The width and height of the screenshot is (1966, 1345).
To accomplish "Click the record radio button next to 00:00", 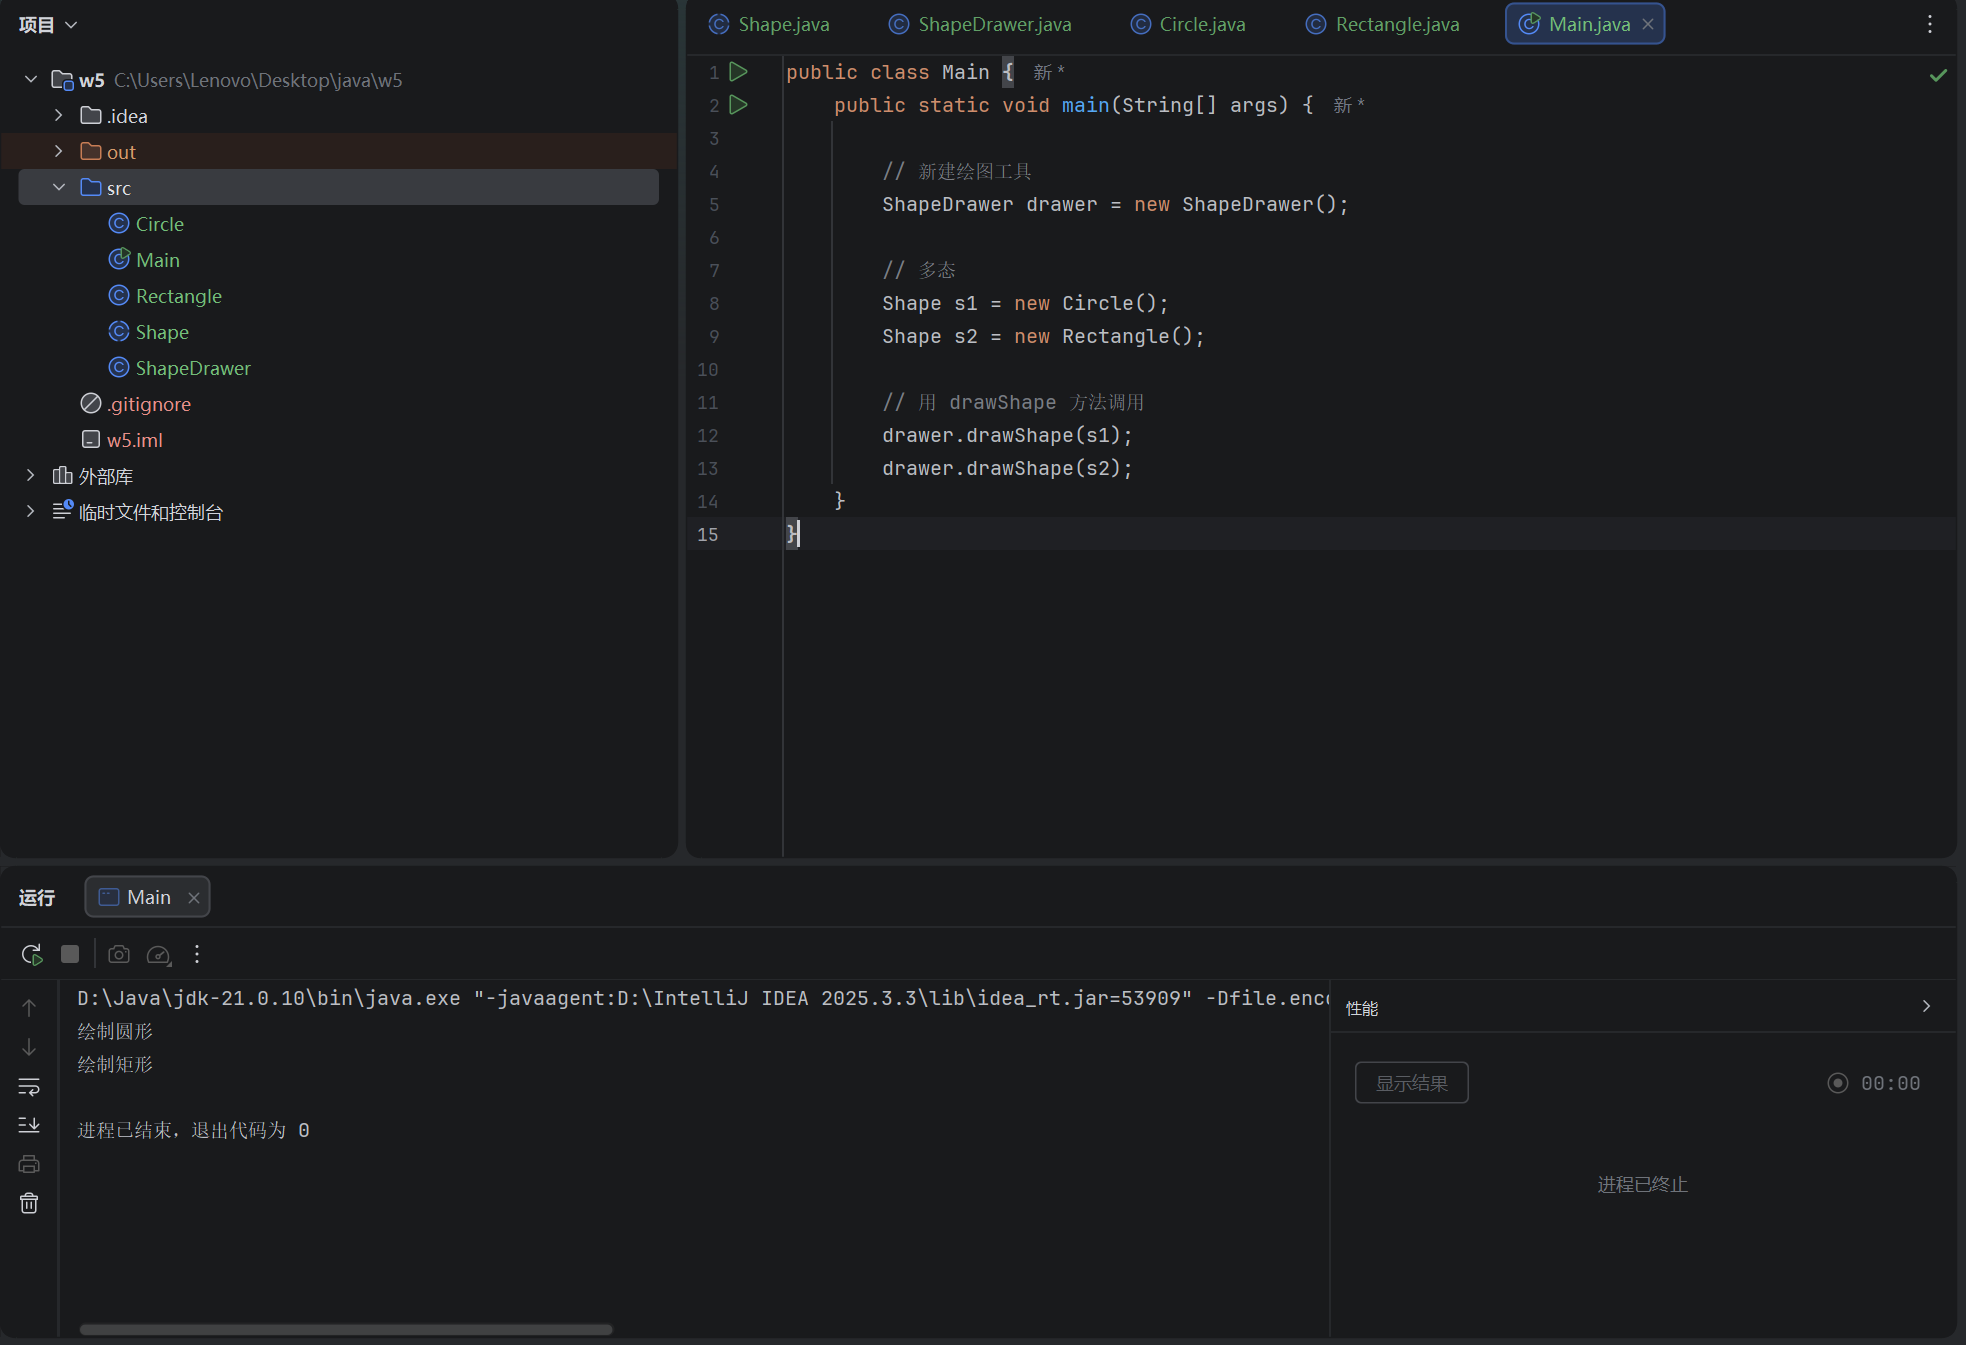I will pos(1837,1083).
